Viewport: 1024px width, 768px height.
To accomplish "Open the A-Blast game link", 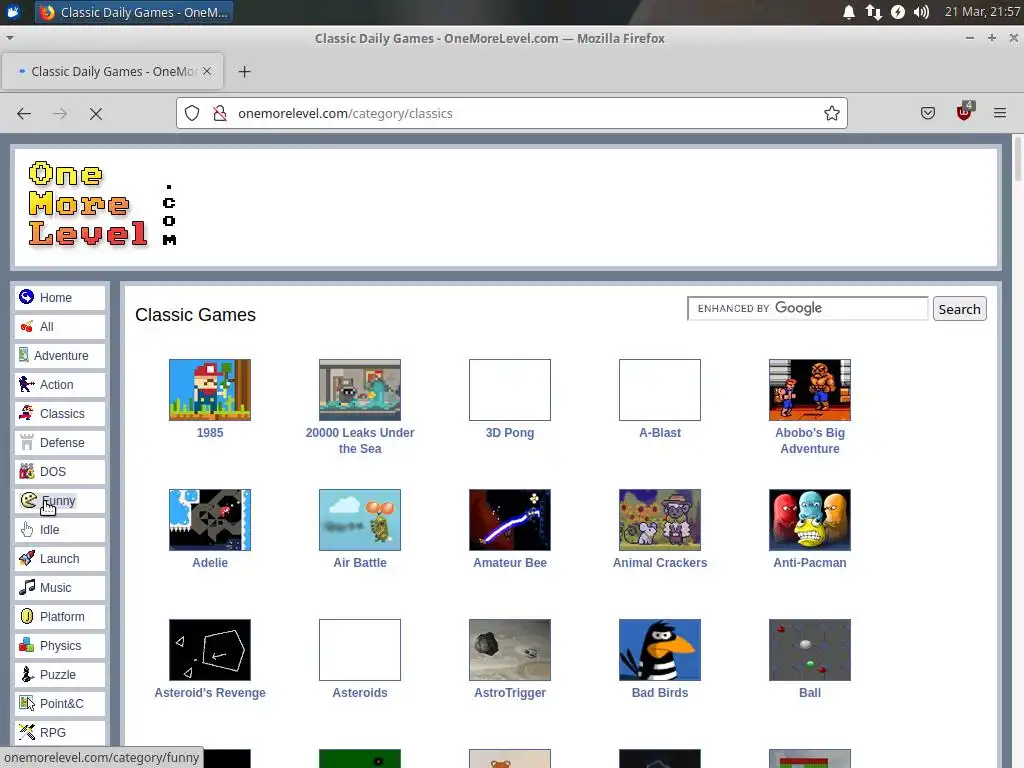I will [x=660, y=432].
